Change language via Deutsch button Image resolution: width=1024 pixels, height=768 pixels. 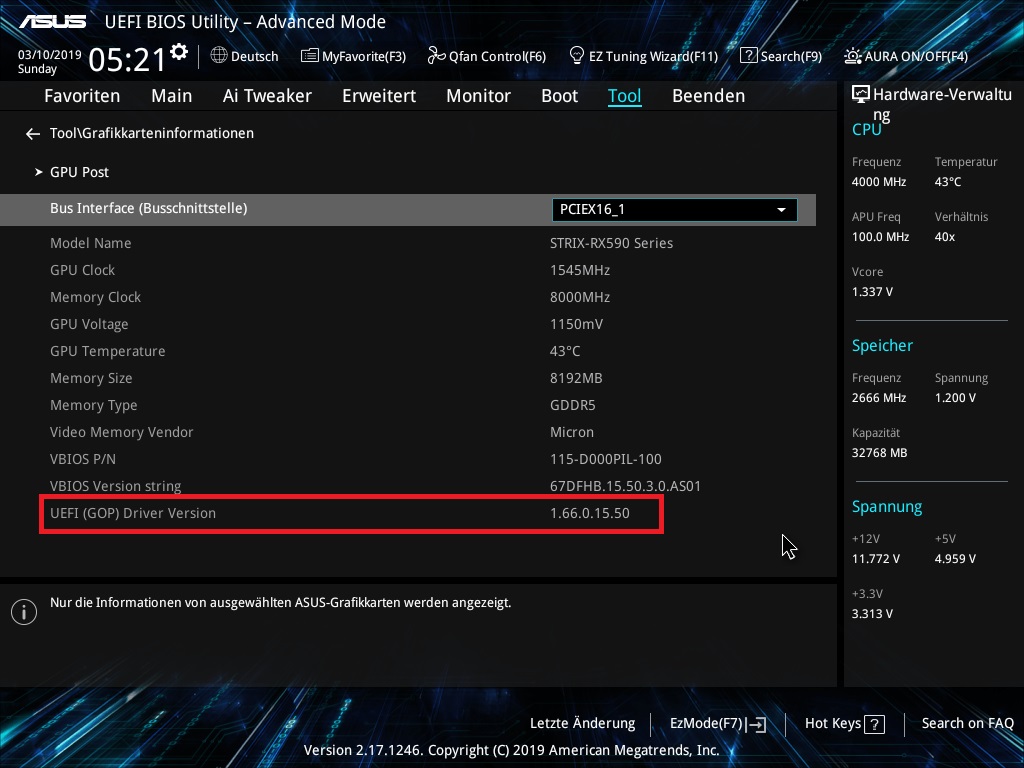(x=255, y=56)
